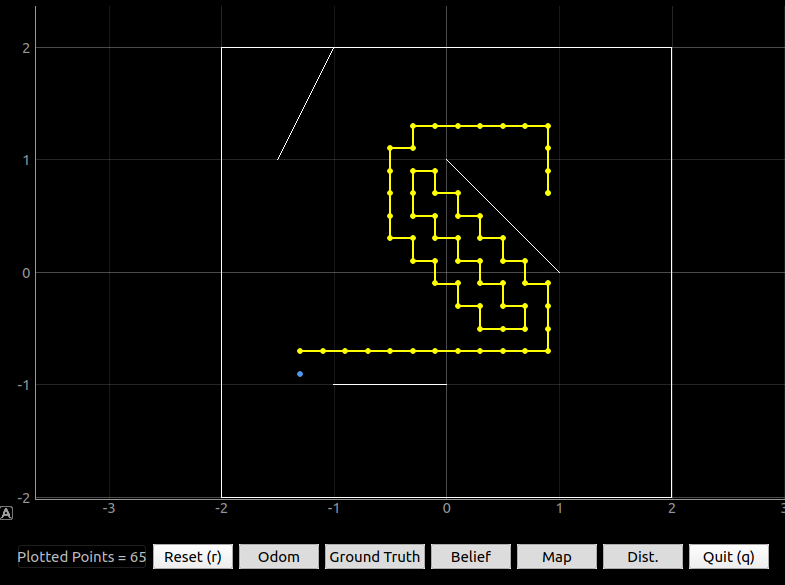
Task: Toggle the Ground Truth plot
Action: tap(374, 557)
